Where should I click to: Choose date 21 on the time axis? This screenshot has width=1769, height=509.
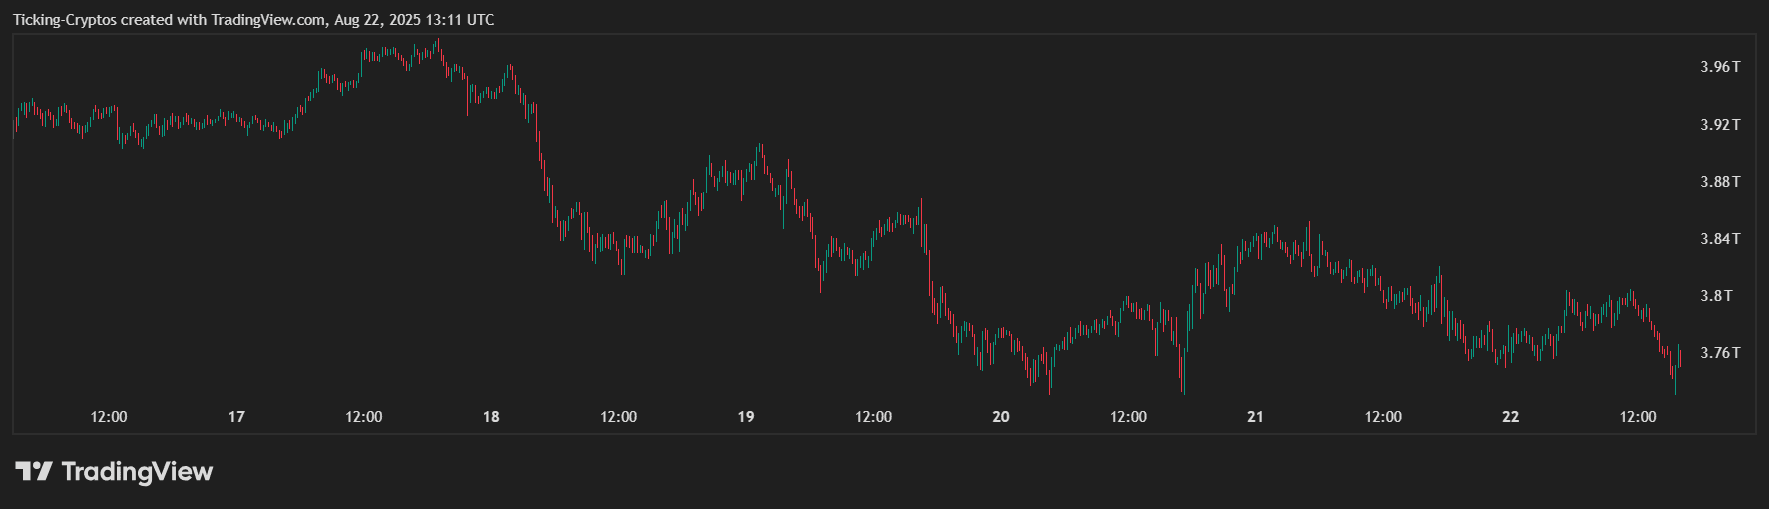pyautogui.click(x=1255, y=417)
